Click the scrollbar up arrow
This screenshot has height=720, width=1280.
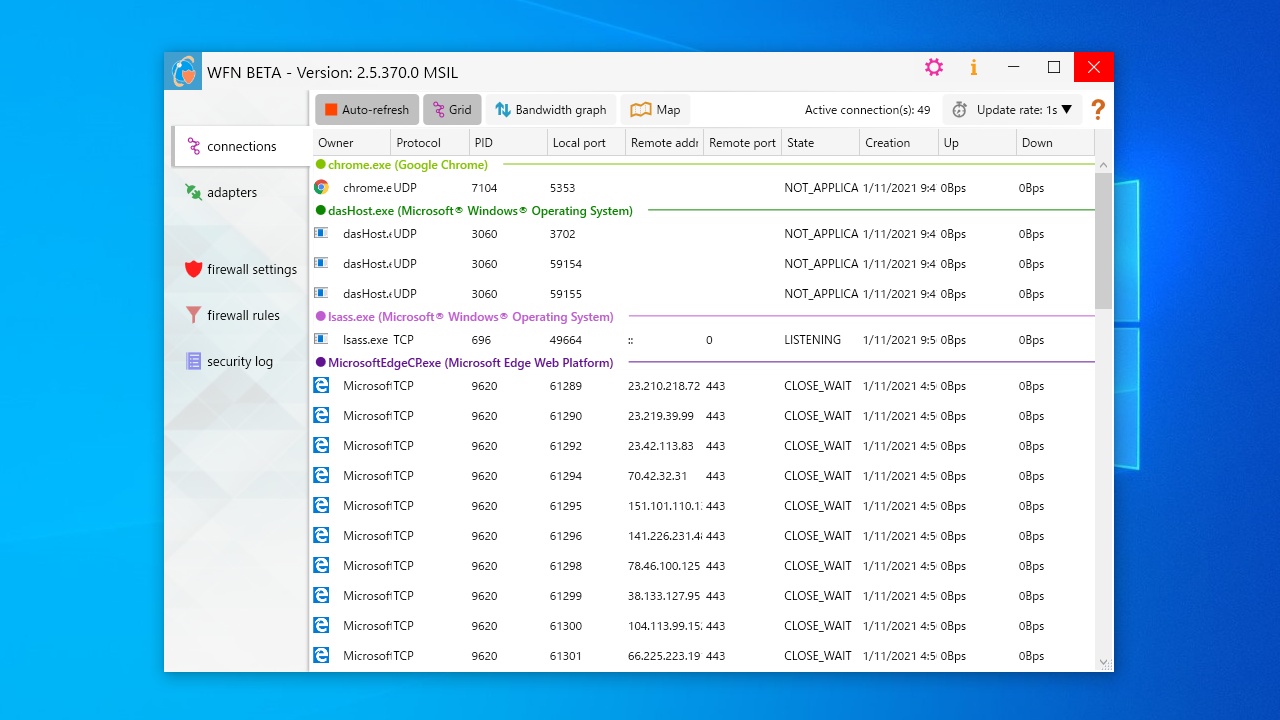click(x=1104, y=165)
